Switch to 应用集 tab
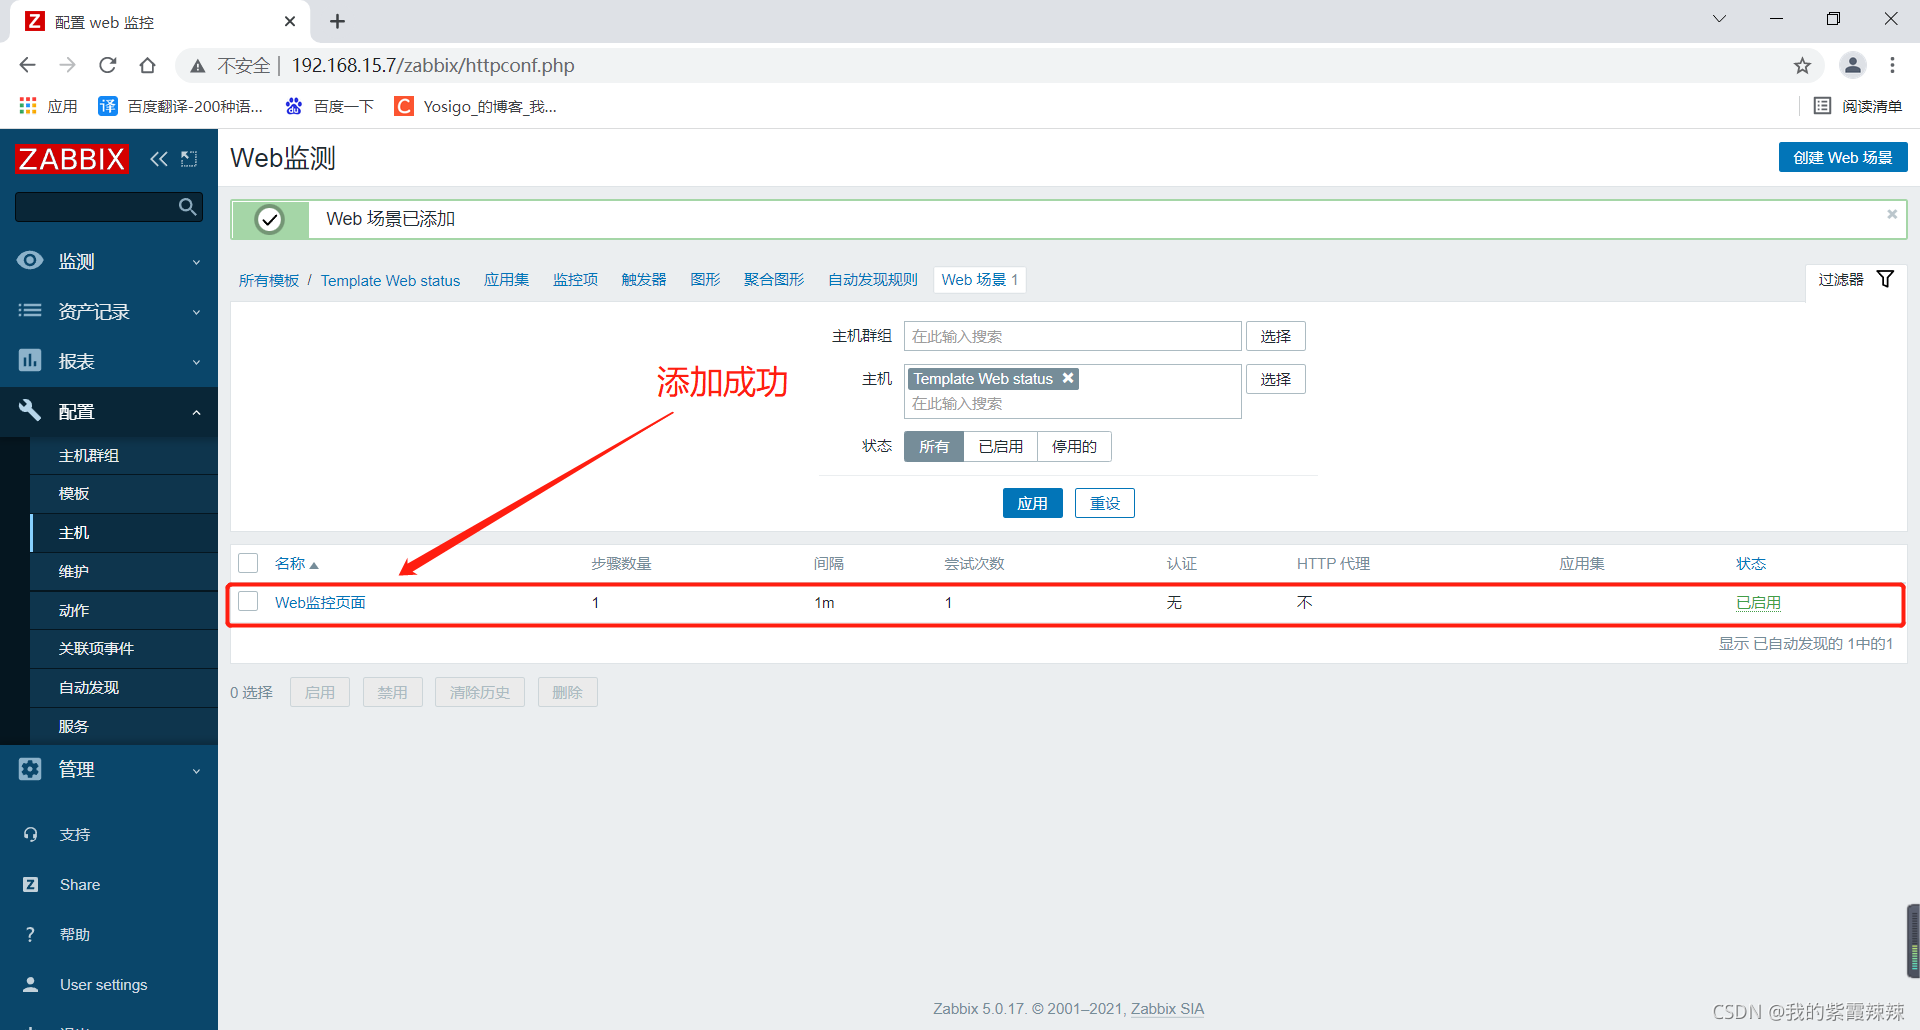The height and width of the screenshot is (1030, 1920). [x=507, y=280]
